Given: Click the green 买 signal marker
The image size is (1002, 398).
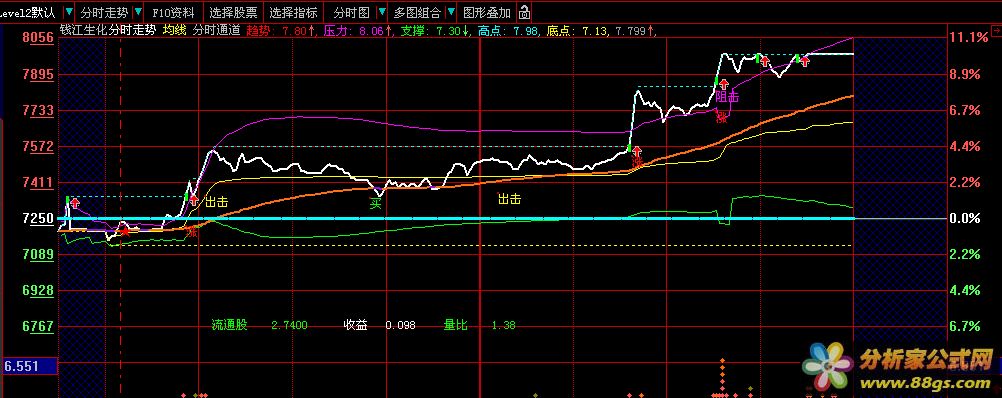Looking at the screenshot, I should click(x=376, y=204).
